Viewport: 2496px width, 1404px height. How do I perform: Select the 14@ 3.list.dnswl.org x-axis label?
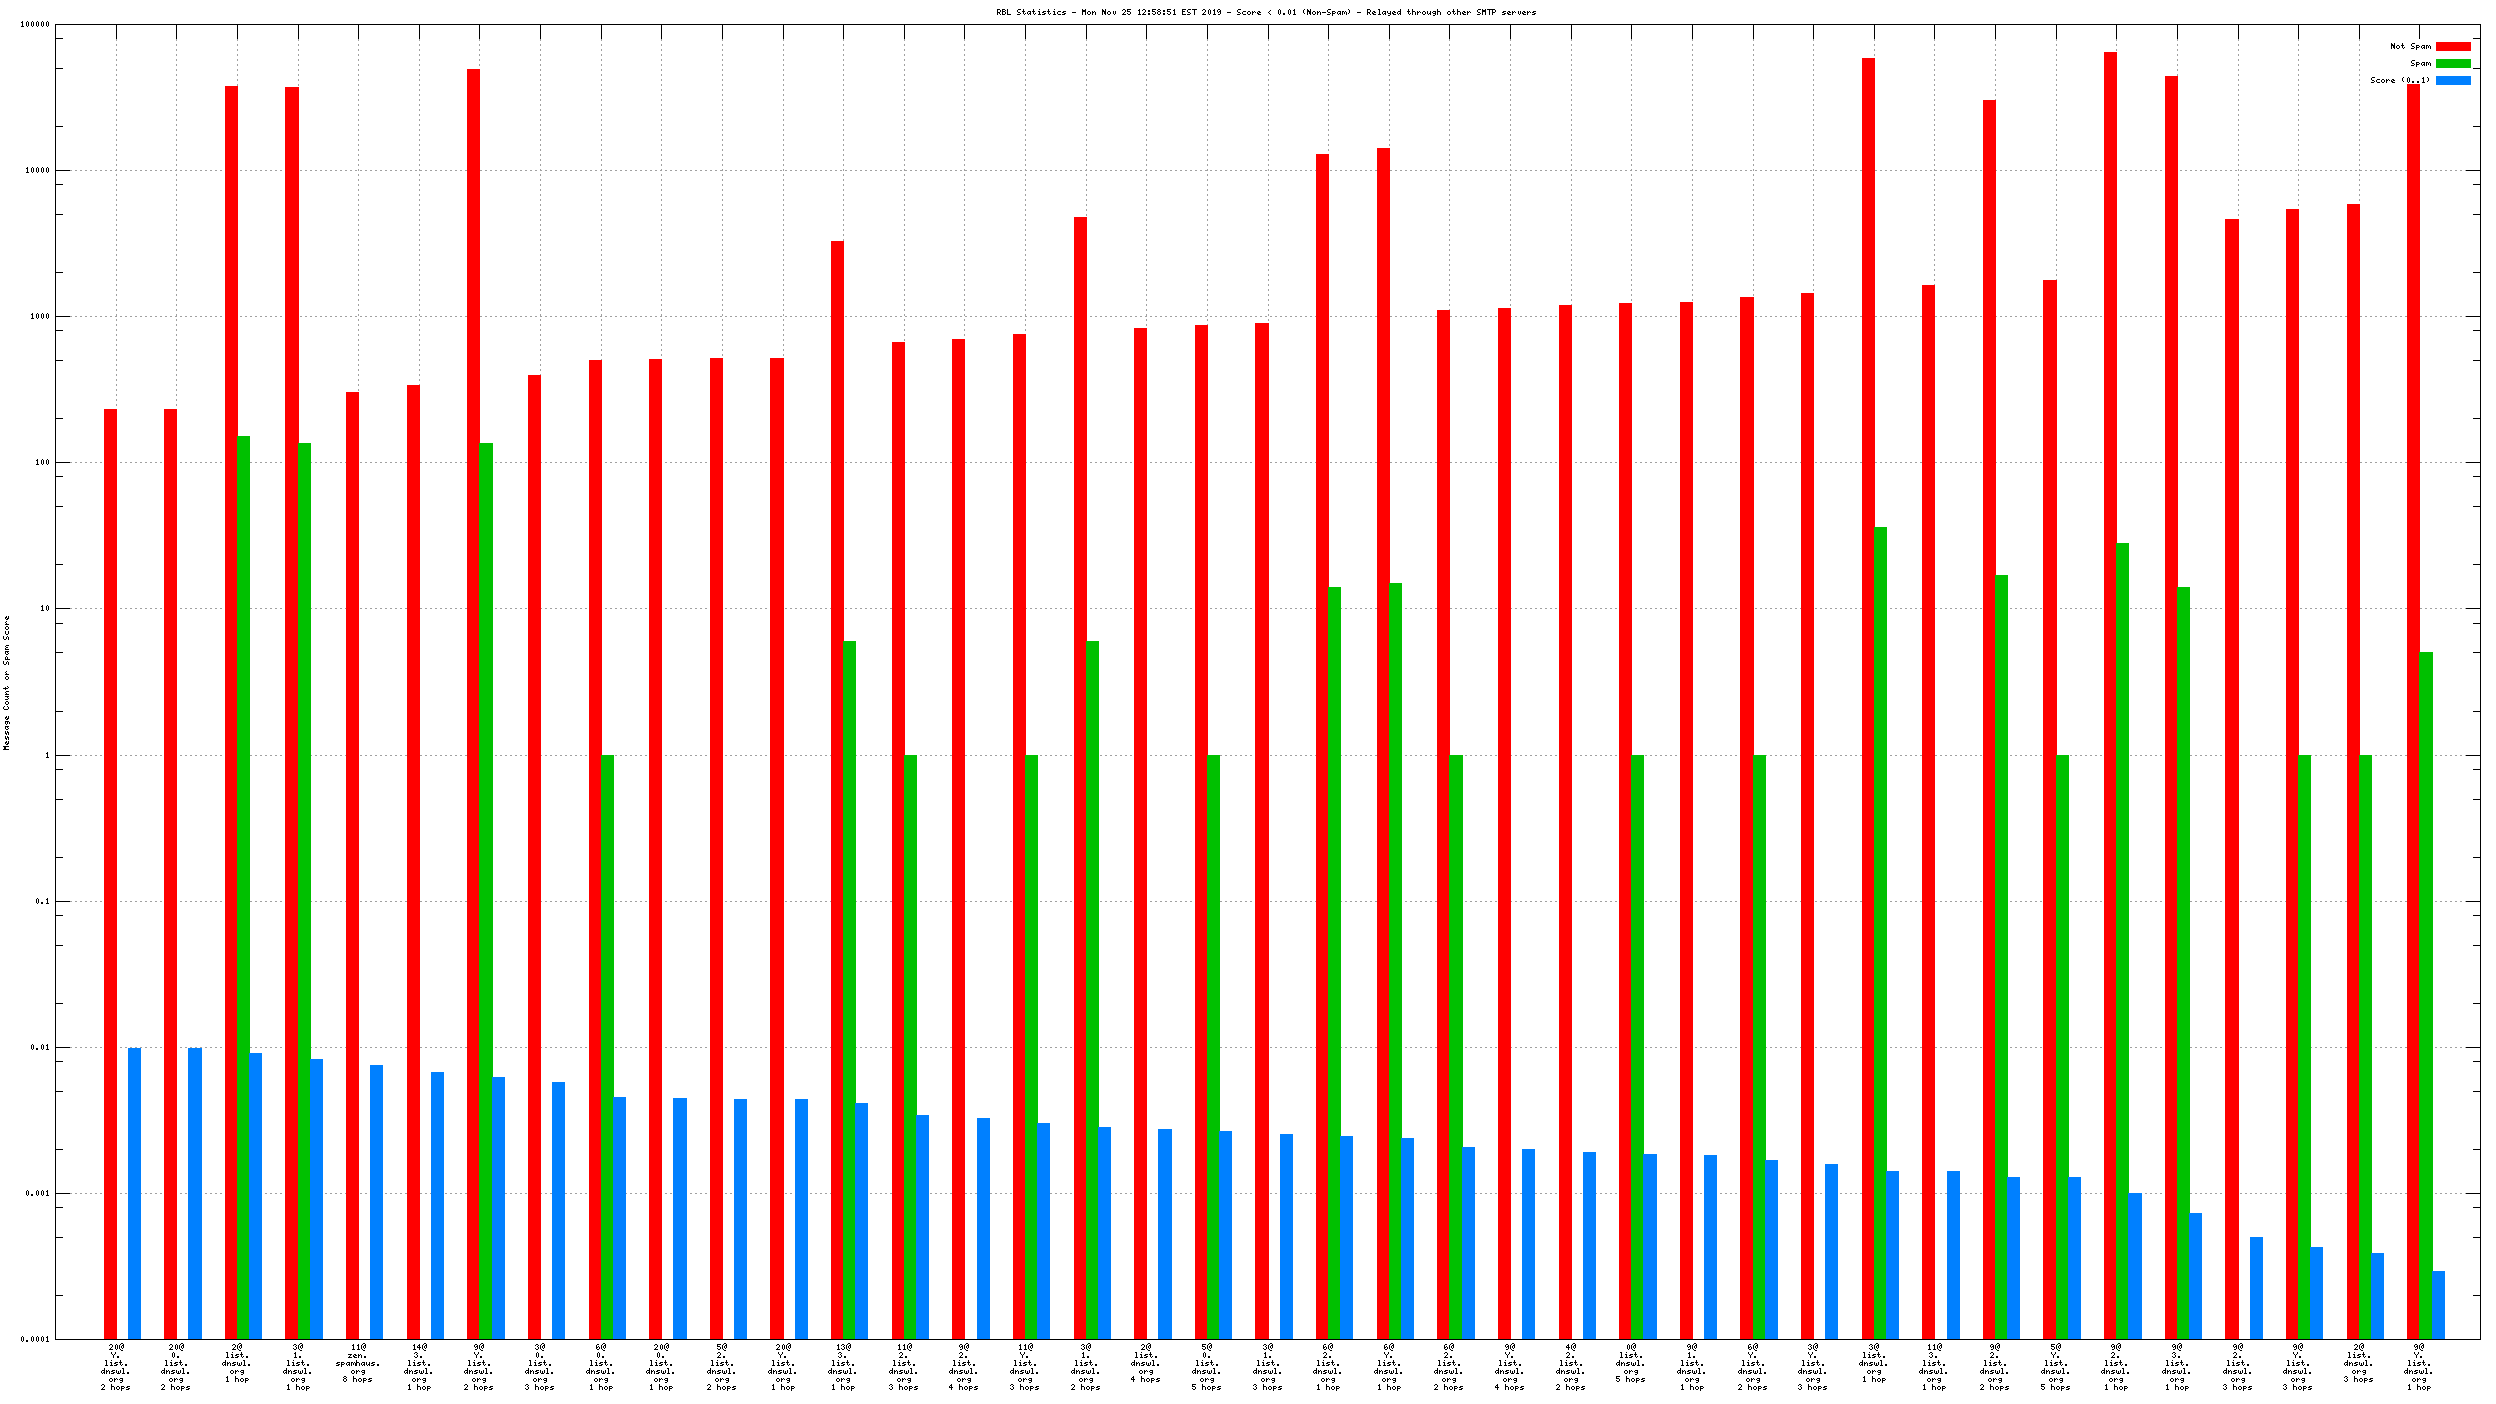click(x=419, y=1366)
